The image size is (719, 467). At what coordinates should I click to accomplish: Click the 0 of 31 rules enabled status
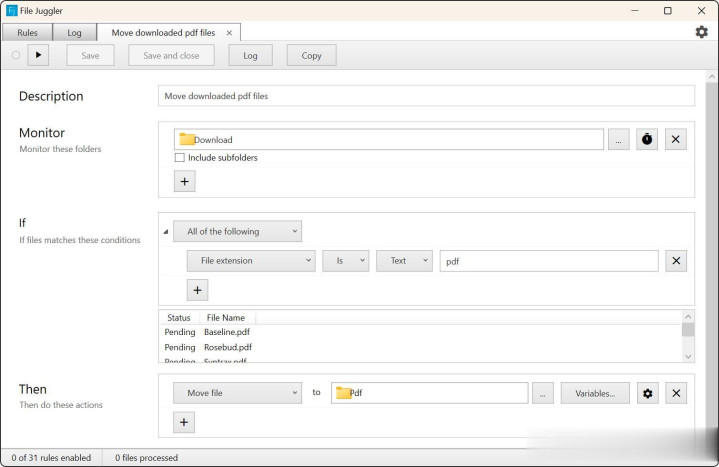coord(51,457)
